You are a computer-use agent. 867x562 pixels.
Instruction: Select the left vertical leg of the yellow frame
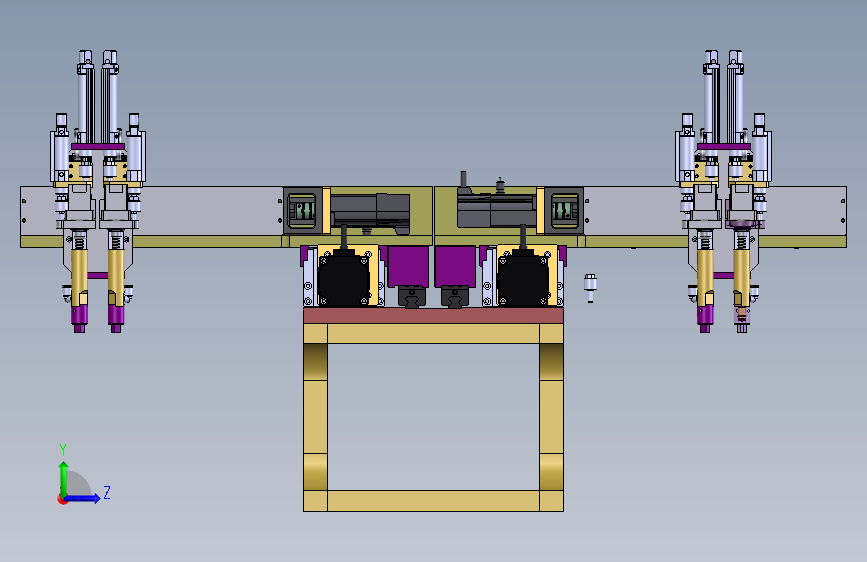click(315, 417)
